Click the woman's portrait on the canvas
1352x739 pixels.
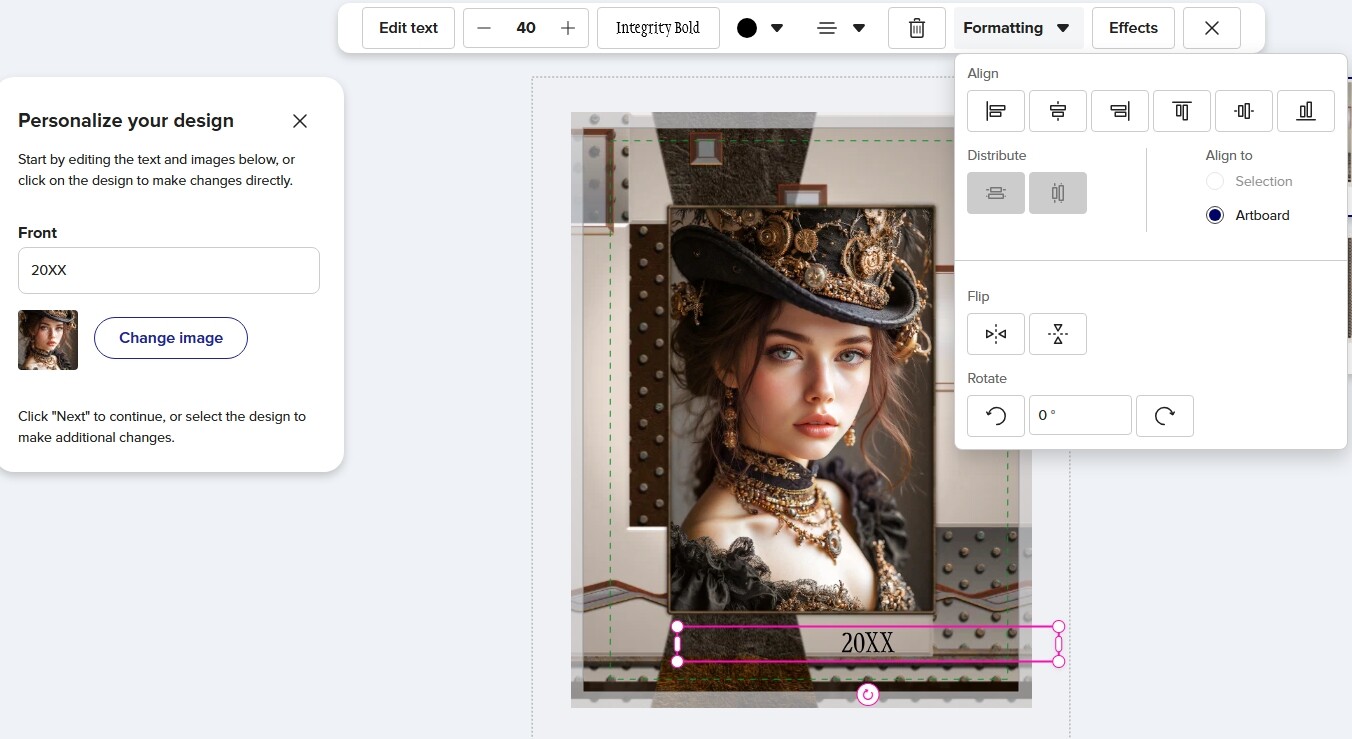801,409
